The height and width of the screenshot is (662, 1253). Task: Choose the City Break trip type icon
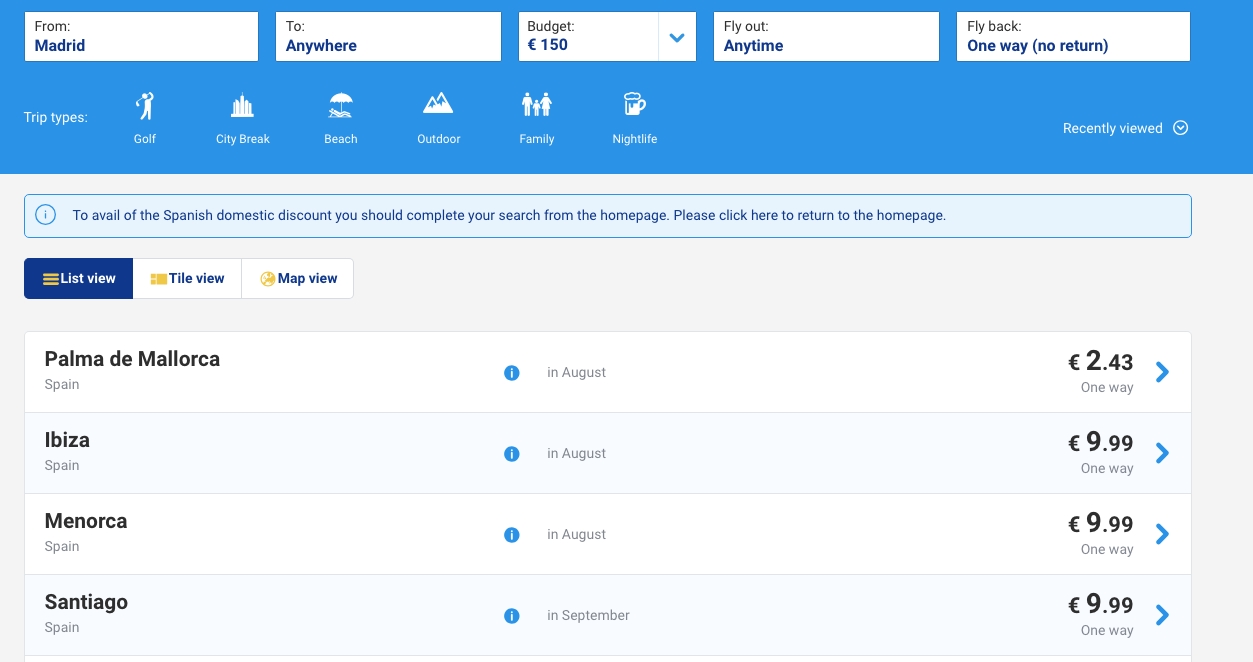tap(242, 106)
